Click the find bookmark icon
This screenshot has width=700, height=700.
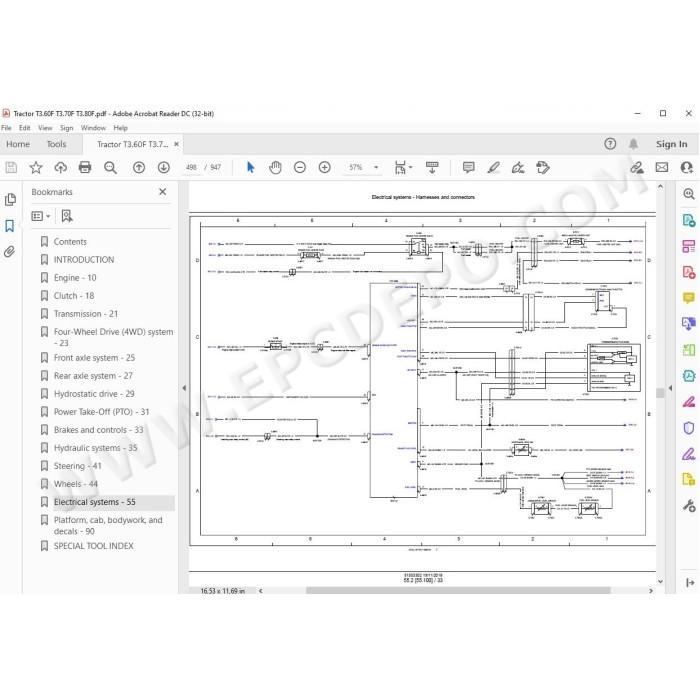[x=67, y=216]
